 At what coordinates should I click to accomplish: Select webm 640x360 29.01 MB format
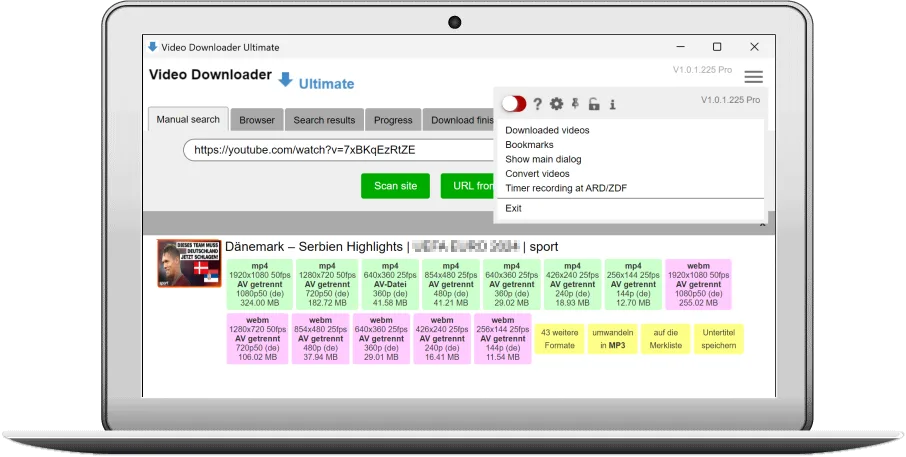click(381, 339)
